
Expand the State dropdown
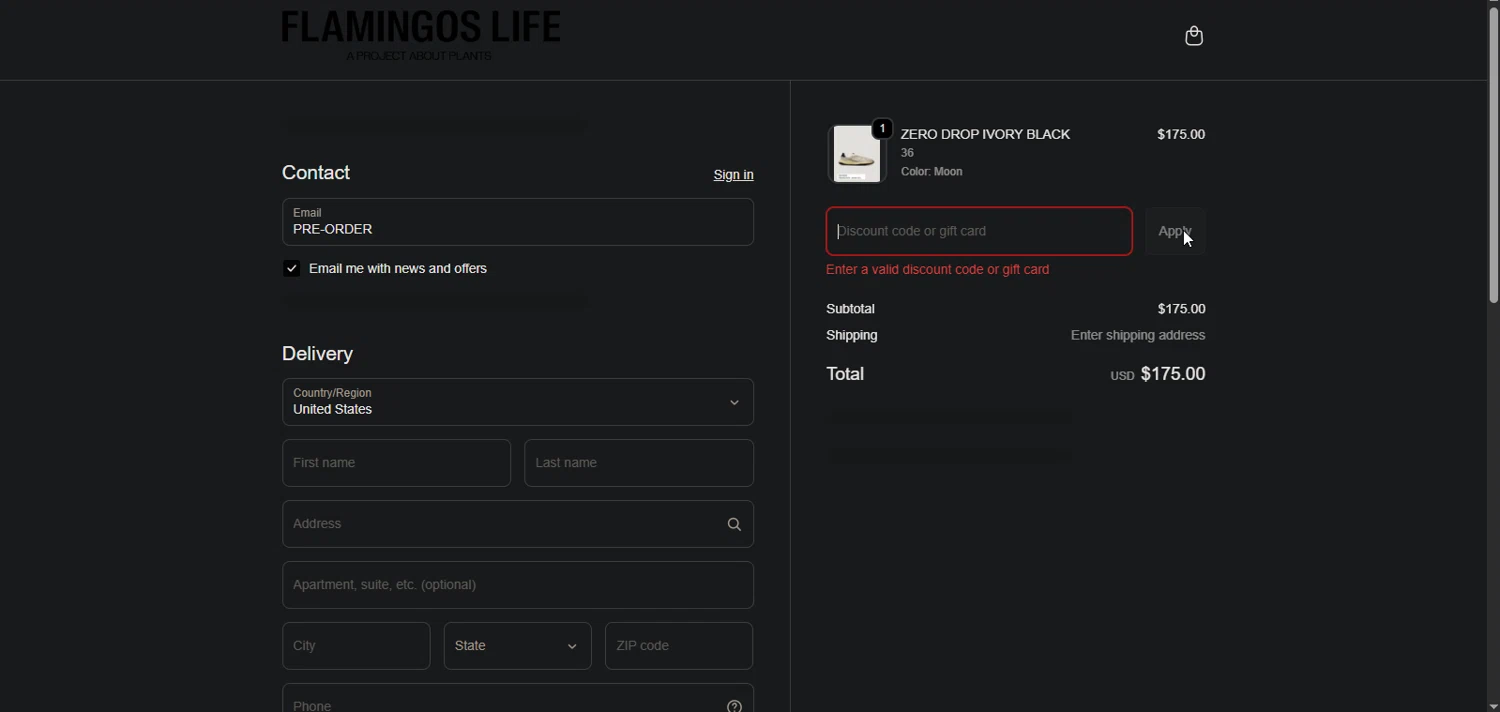coord(517,646)
